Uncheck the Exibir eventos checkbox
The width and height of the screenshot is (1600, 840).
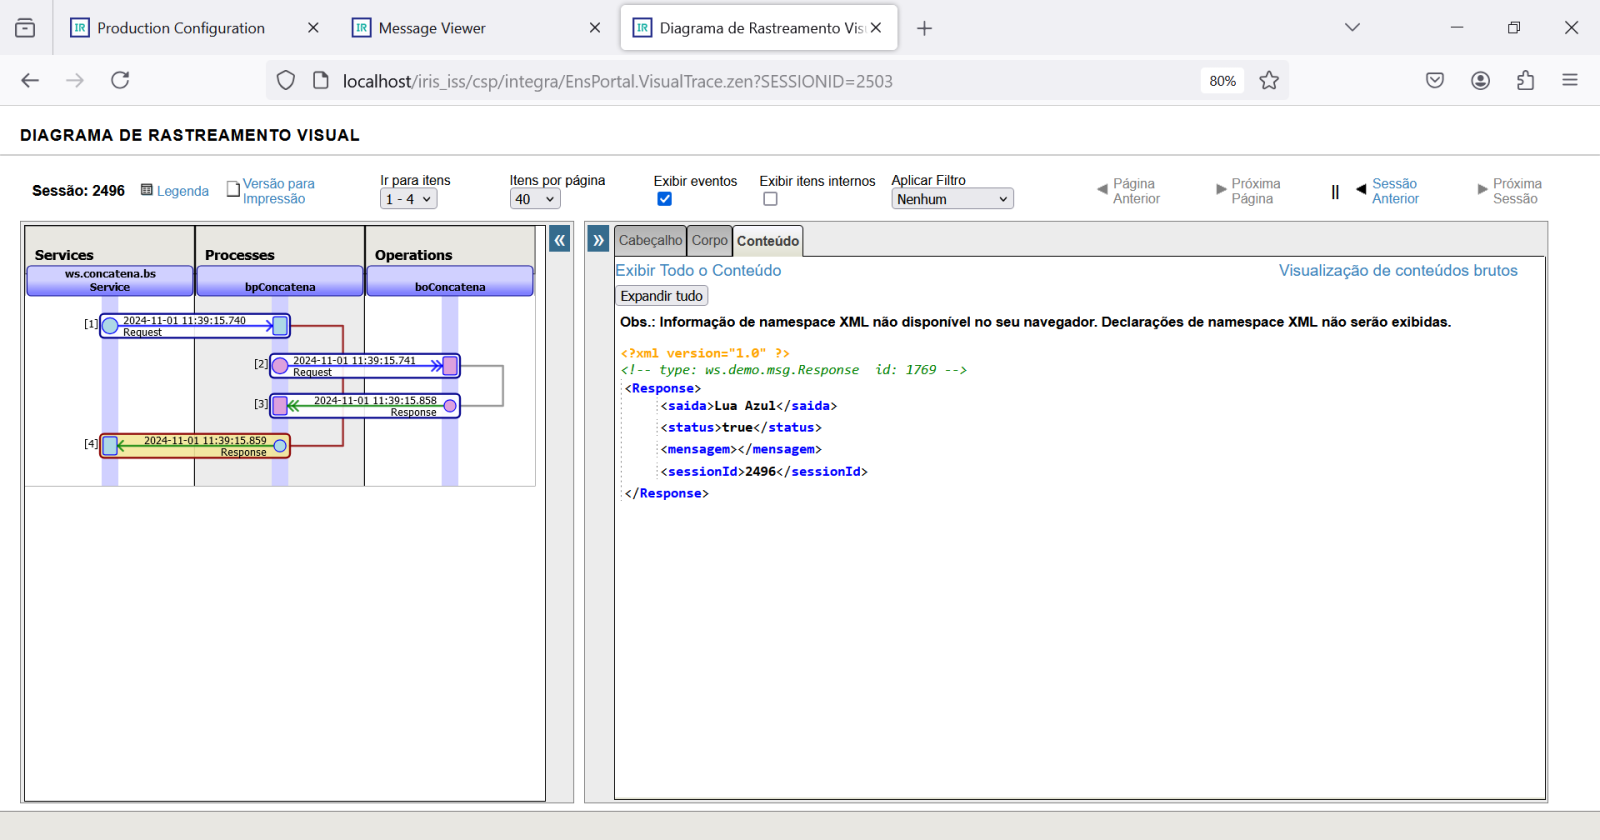click(665, 199)
